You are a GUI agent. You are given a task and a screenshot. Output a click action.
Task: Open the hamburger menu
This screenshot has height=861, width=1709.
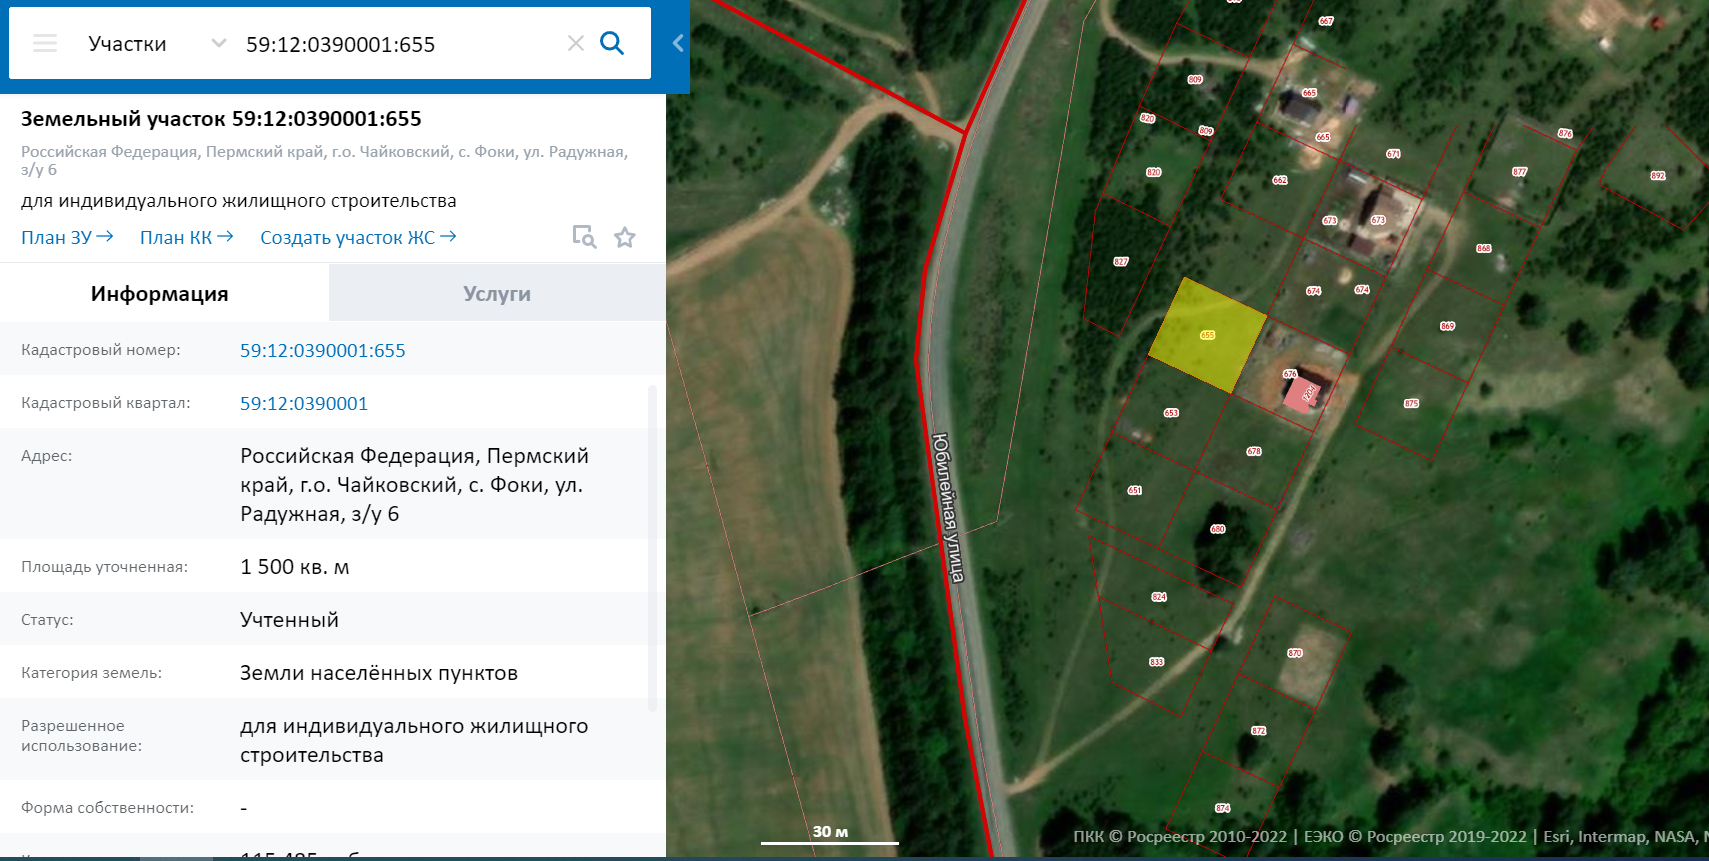click(x=45, y=43)
